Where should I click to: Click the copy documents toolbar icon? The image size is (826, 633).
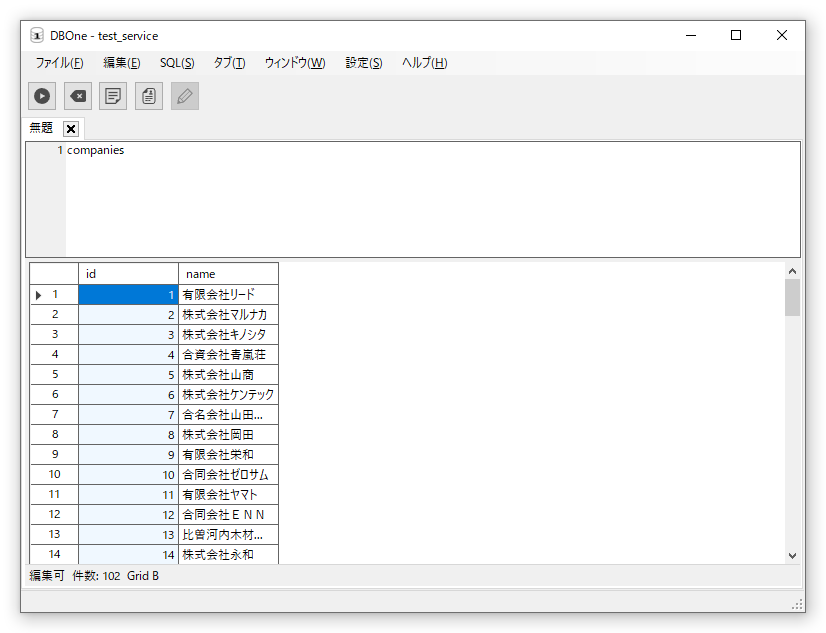pos(149,96)
